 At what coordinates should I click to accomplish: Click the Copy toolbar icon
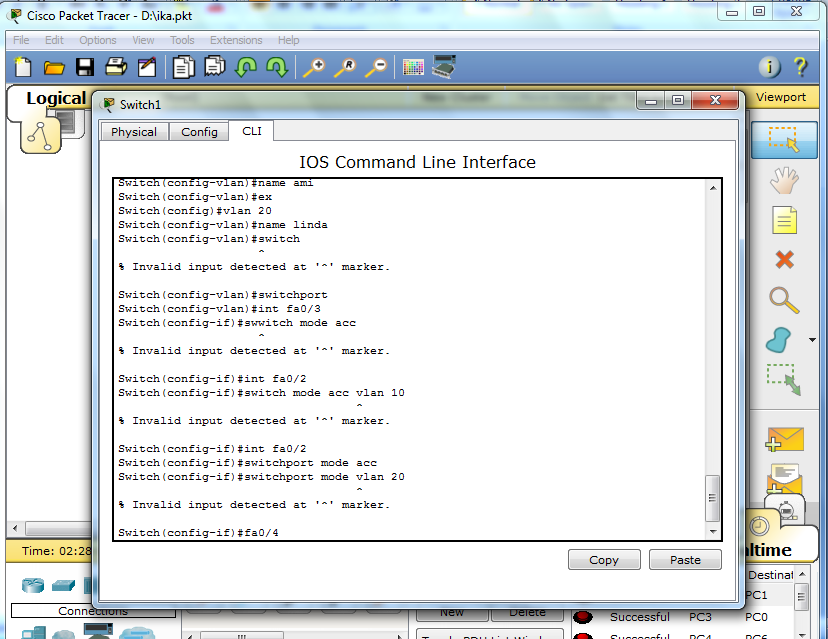point(184,68)
